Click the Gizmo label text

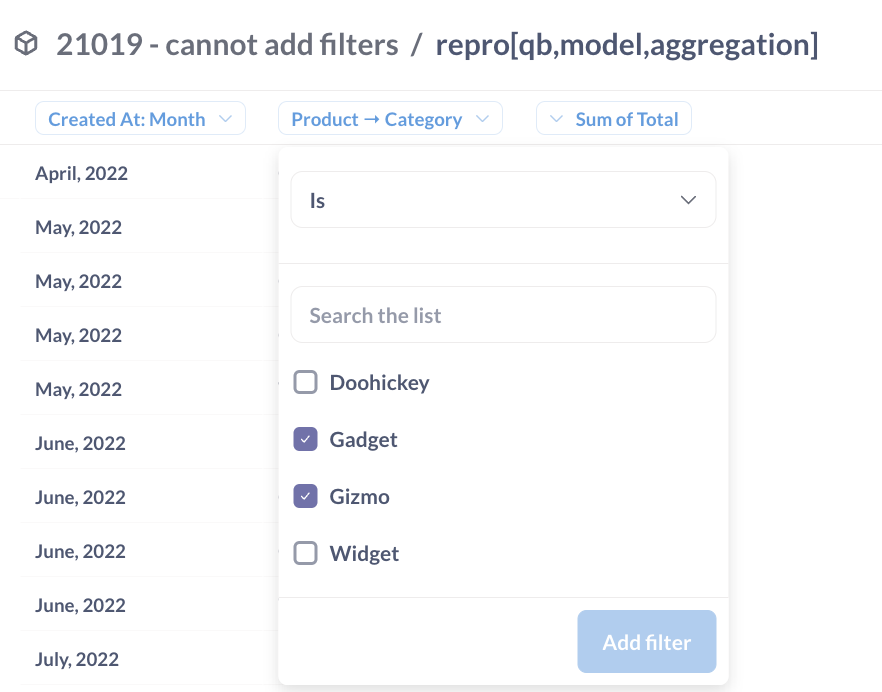pos(358,496)
